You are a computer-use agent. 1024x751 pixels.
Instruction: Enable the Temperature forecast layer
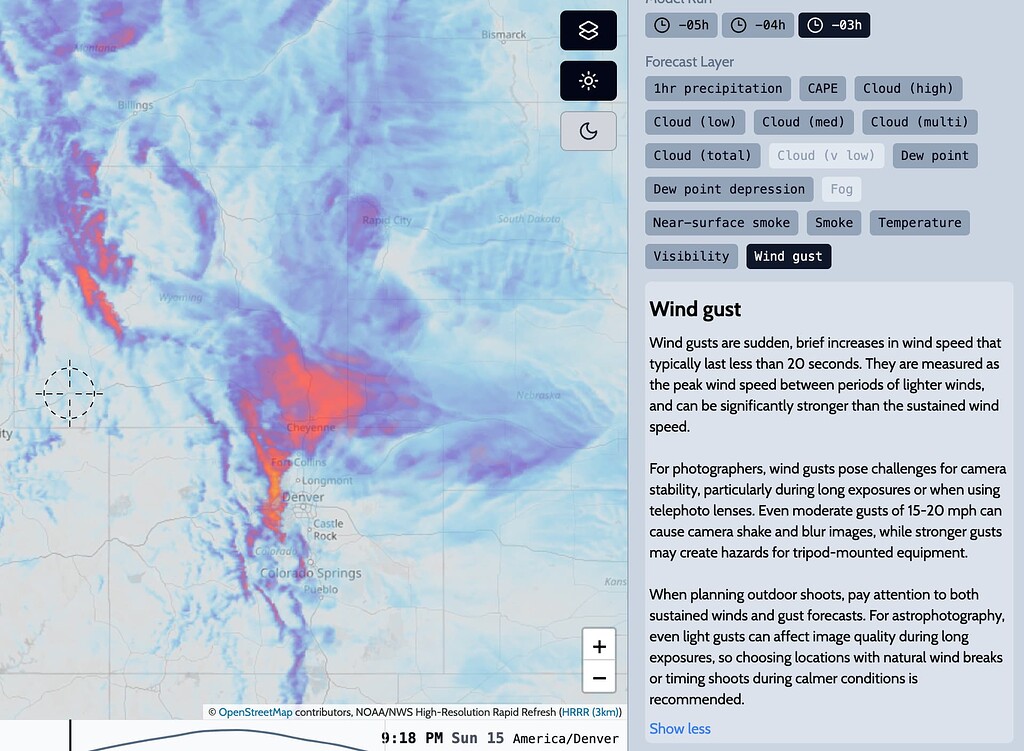(919, 222)
